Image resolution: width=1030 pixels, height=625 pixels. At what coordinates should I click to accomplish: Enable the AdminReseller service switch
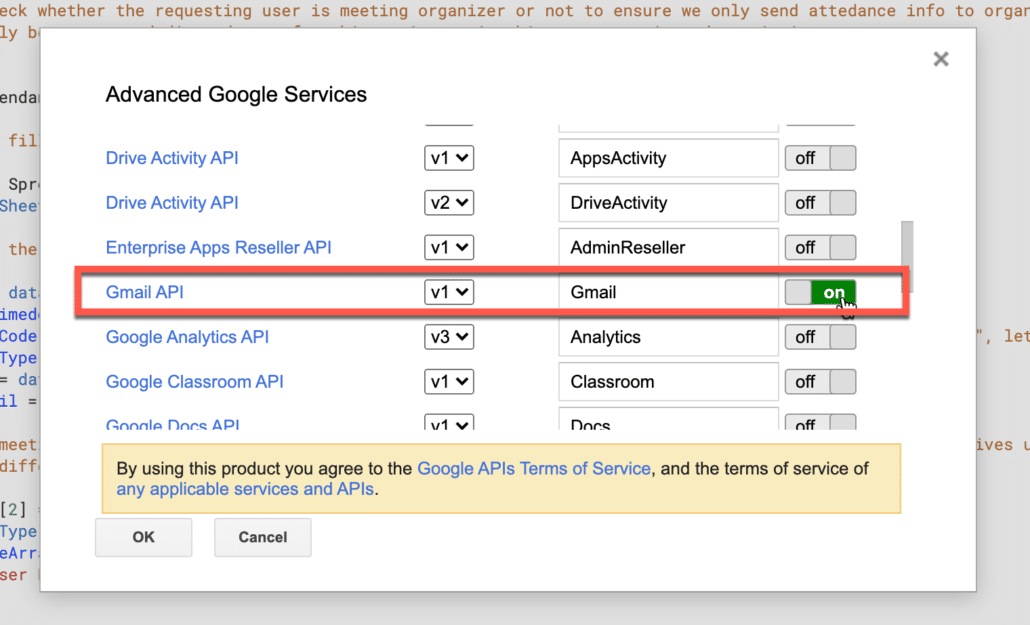[820, 248]
